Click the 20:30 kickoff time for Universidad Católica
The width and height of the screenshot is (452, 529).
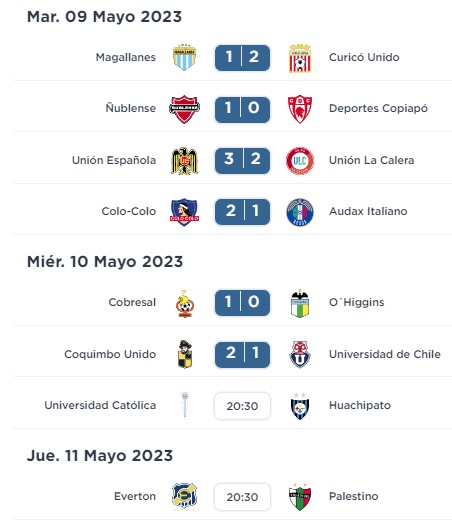click(242, 406)
